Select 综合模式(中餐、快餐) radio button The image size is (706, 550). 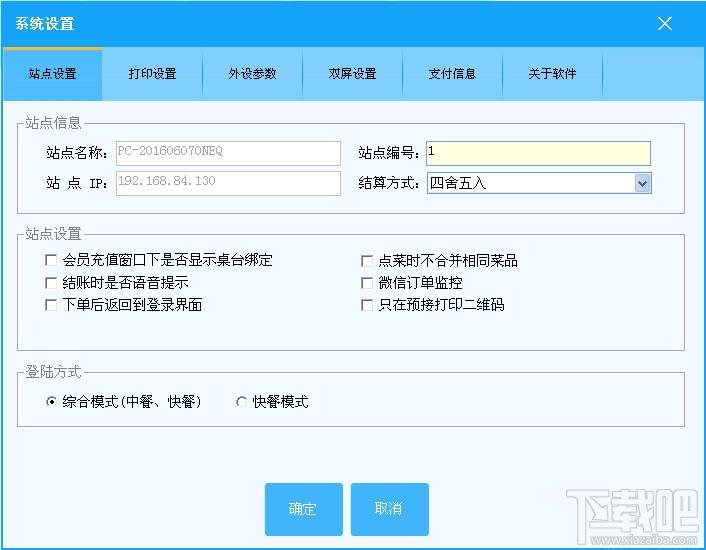(51, 402)
